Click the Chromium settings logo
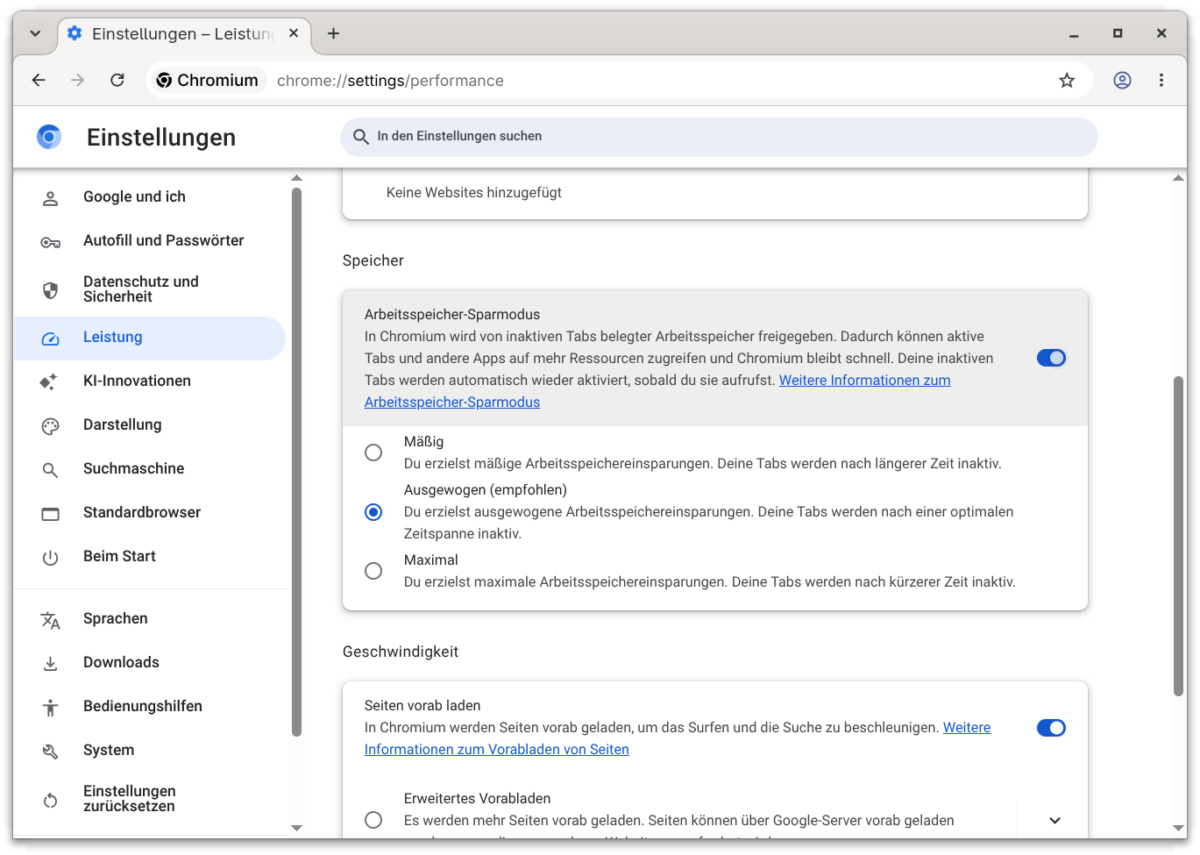 pos(49,137)
